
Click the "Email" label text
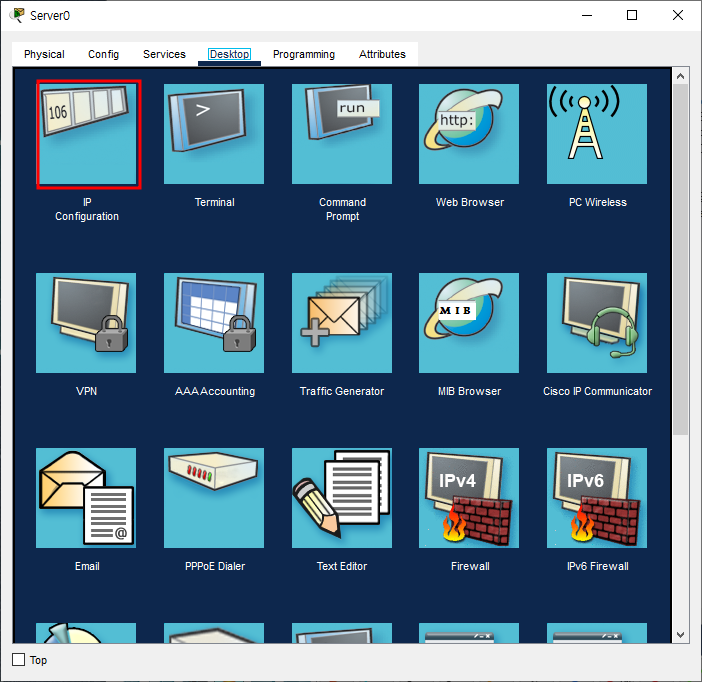(x=87, y=566)
